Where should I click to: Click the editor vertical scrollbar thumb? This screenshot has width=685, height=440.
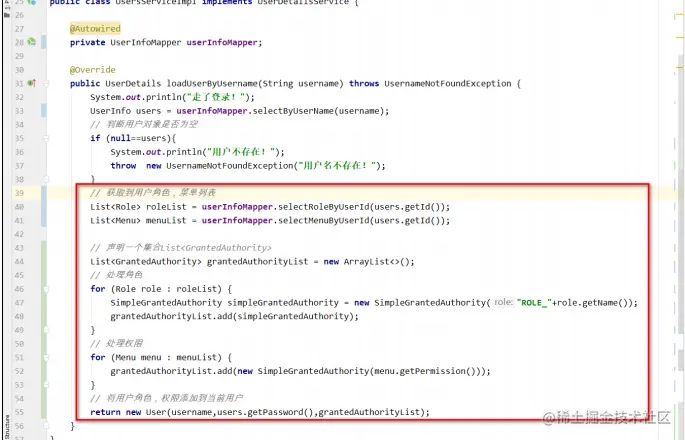680,194
